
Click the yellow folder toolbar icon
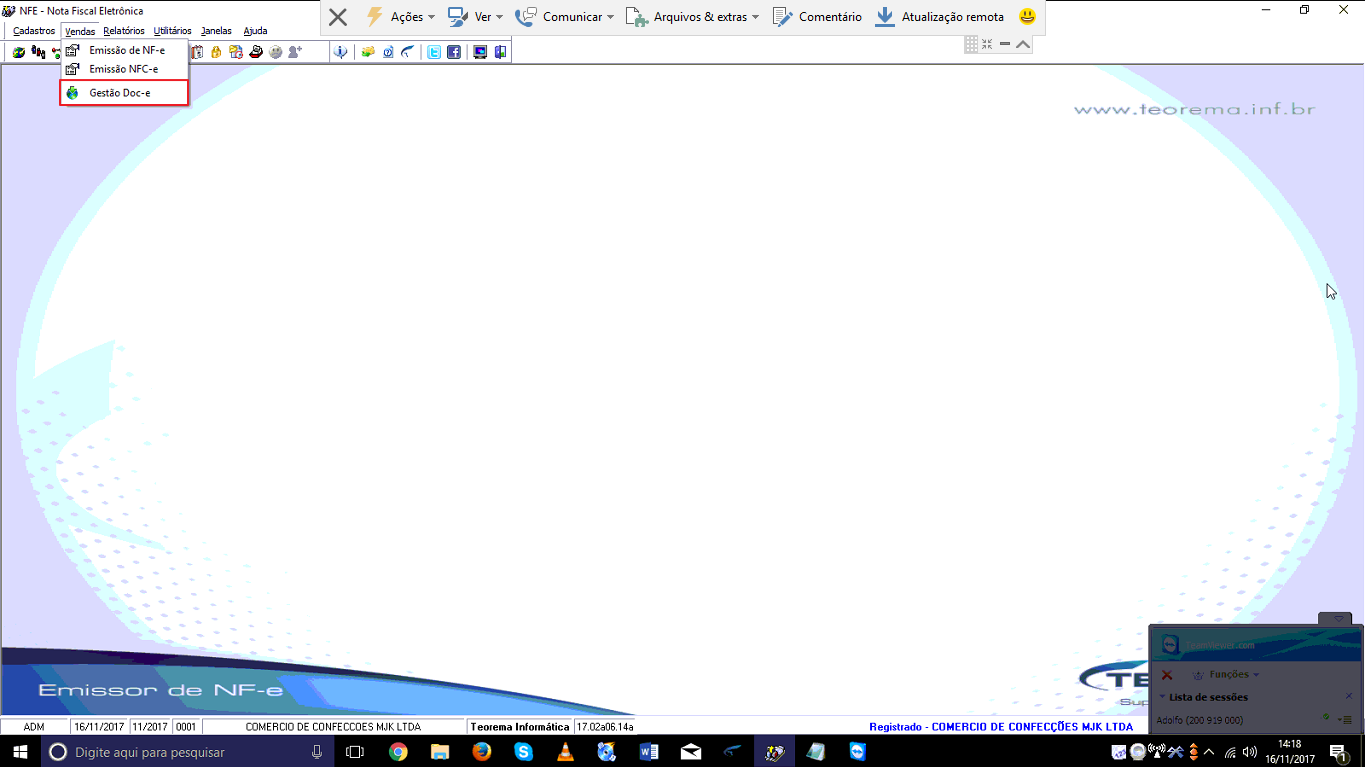[368, 52]
